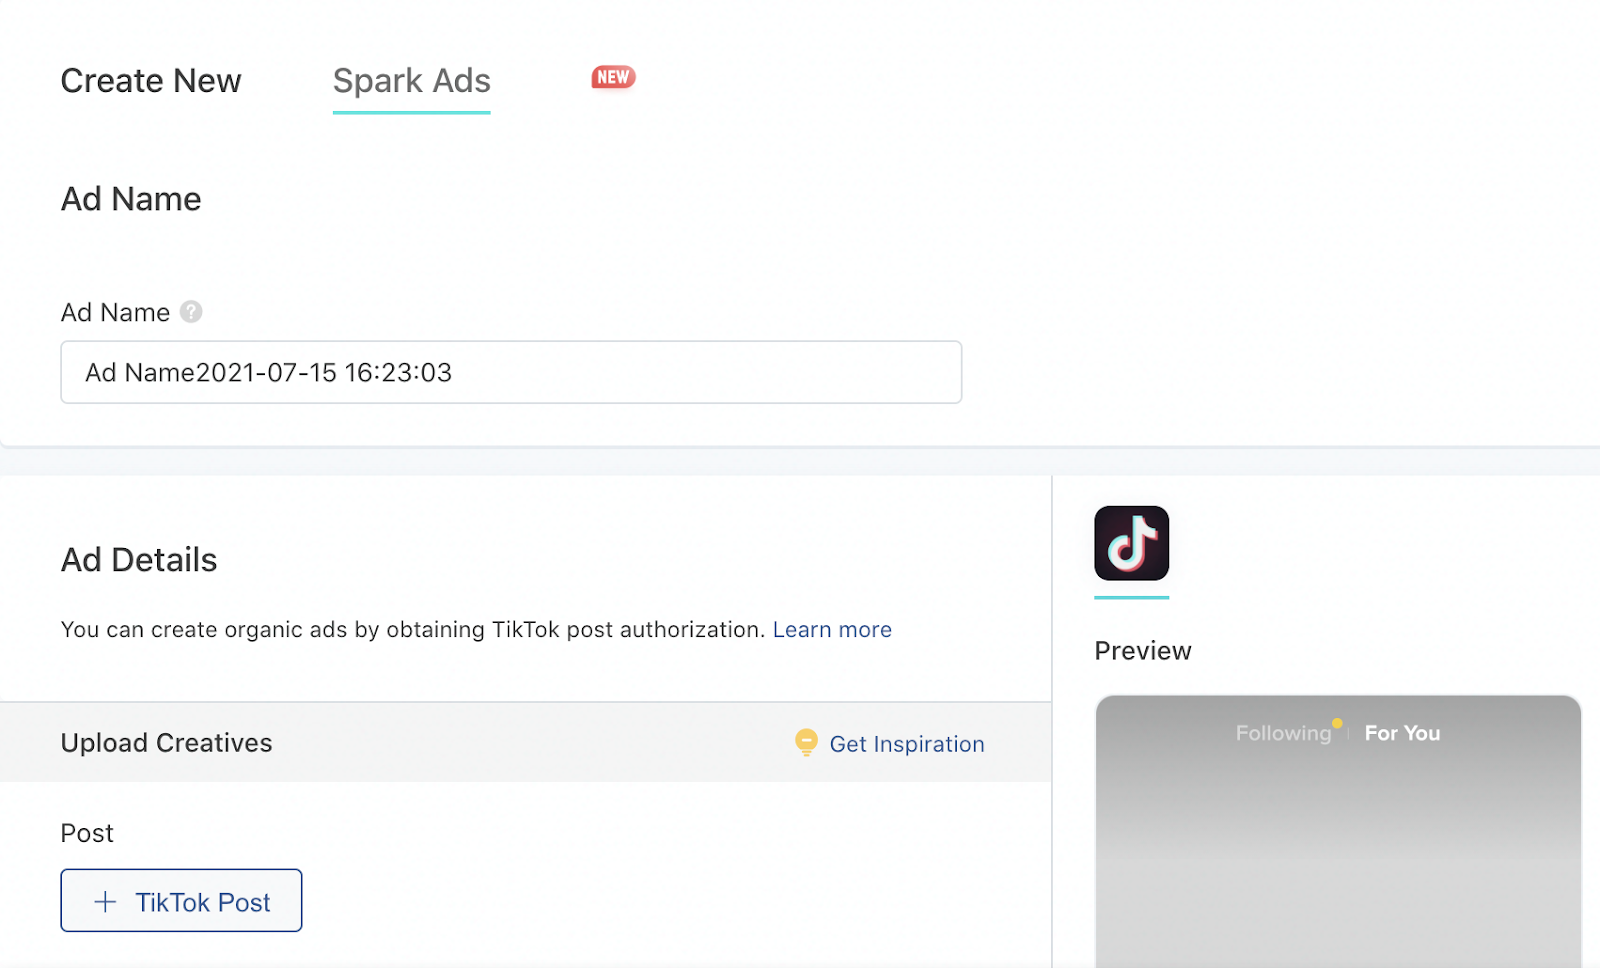Click the plus icon on TikTok Post
Viewport: 1600px width, 968px height.
tap(105, 902)
